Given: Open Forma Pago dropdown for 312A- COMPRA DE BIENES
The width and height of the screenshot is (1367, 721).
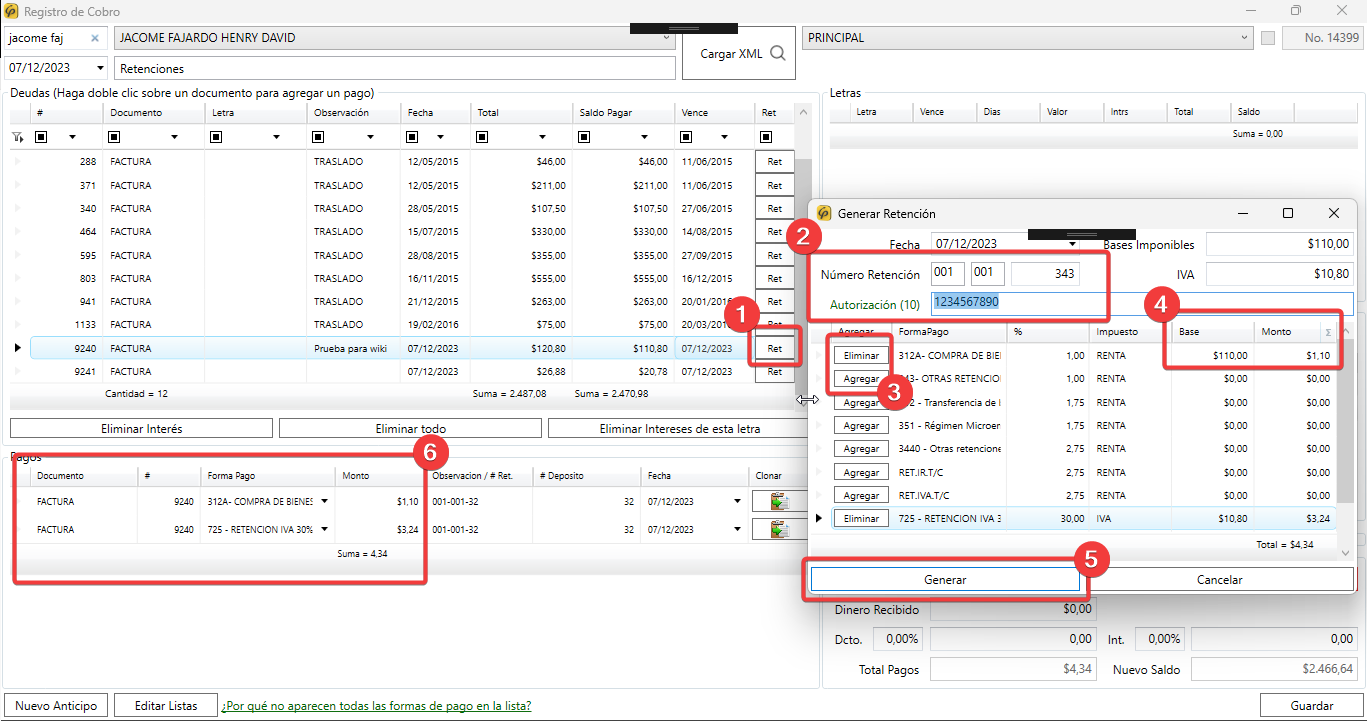Looking at the screenshot, I should pyautogui.click(x=324, y=502).
